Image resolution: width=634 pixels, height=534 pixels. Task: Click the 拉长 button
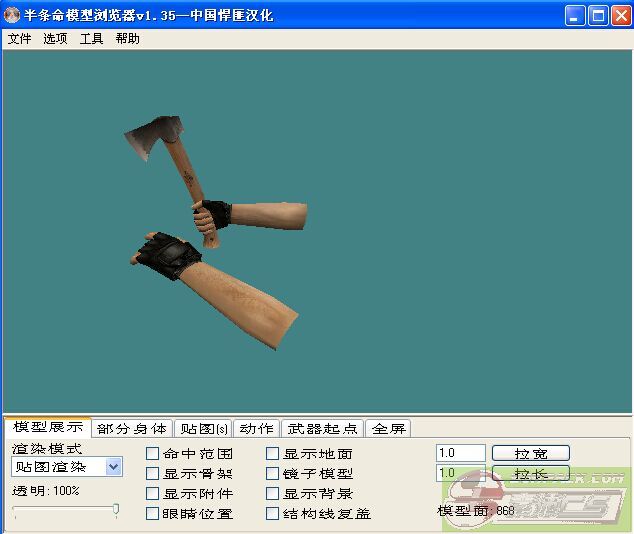(530, 474)
